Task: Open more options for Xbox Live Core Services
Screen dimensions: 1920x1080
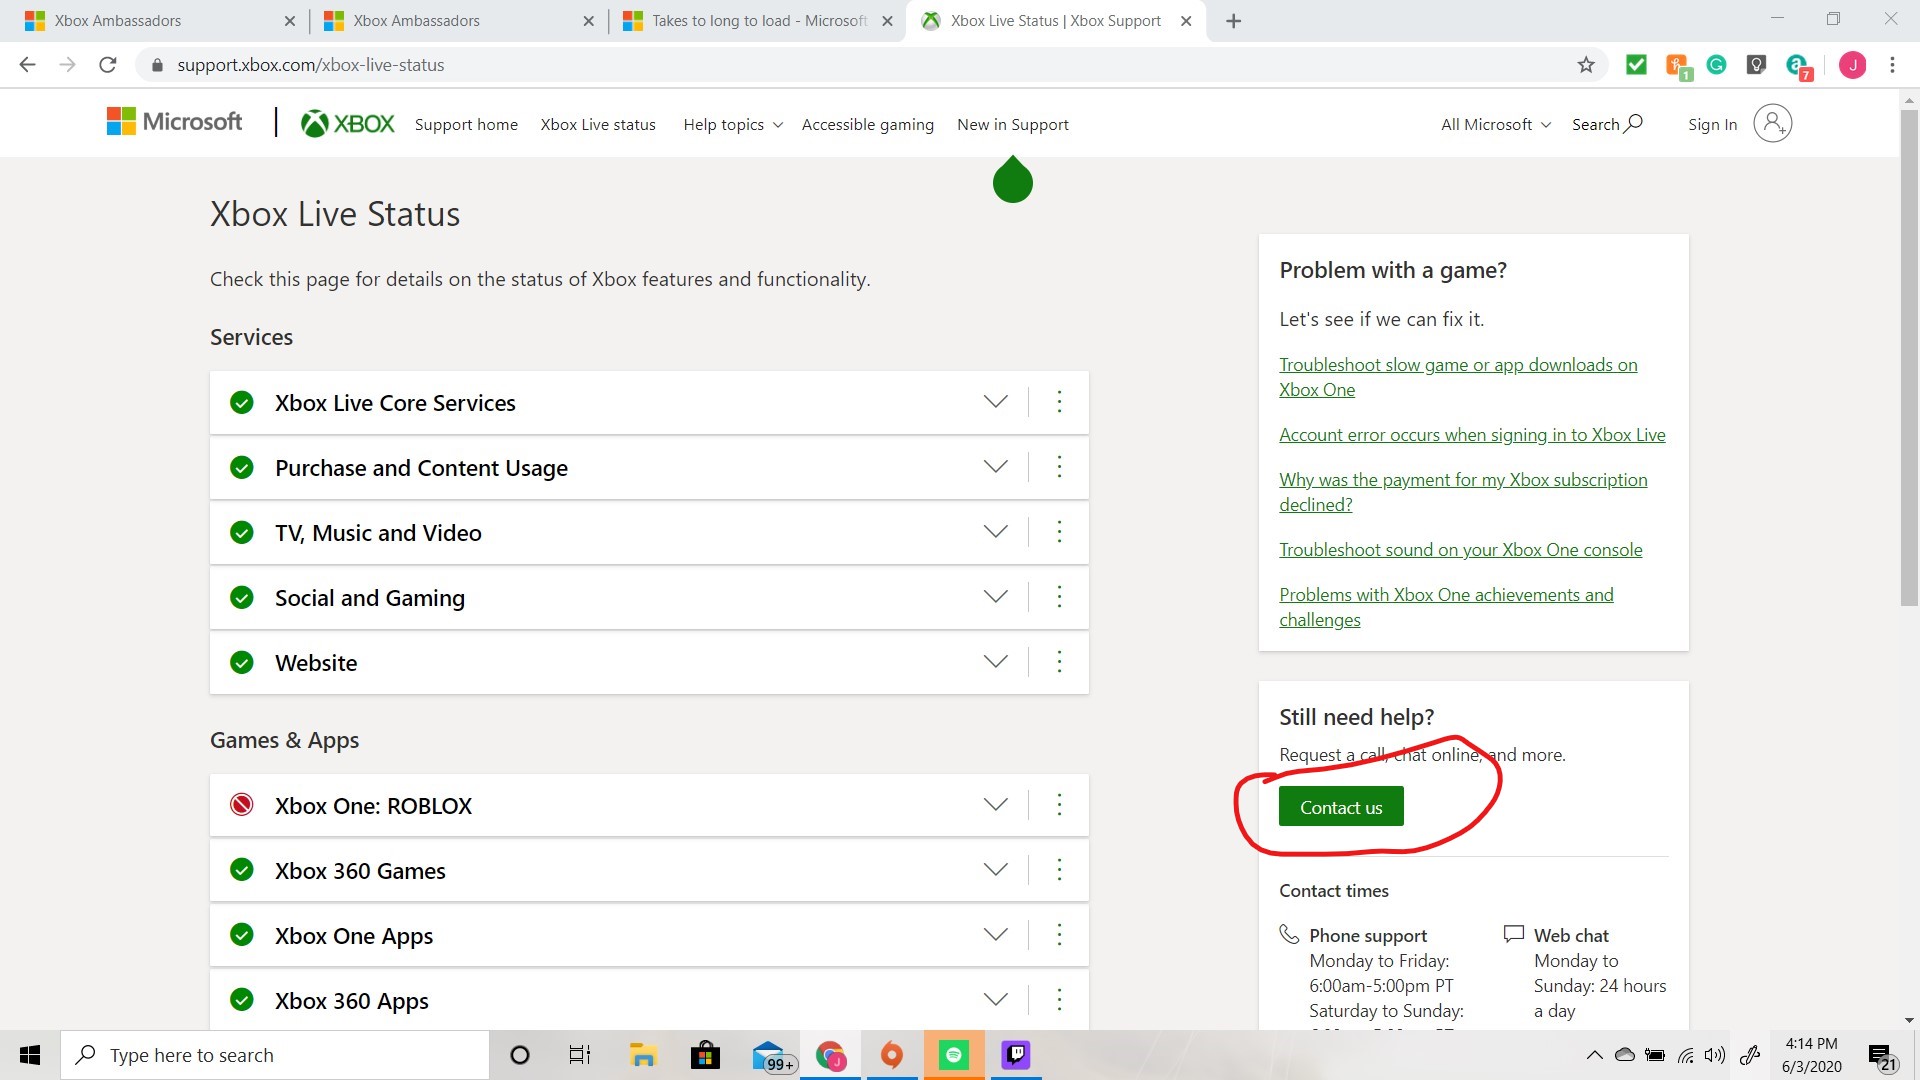Action: point(1059,402)
